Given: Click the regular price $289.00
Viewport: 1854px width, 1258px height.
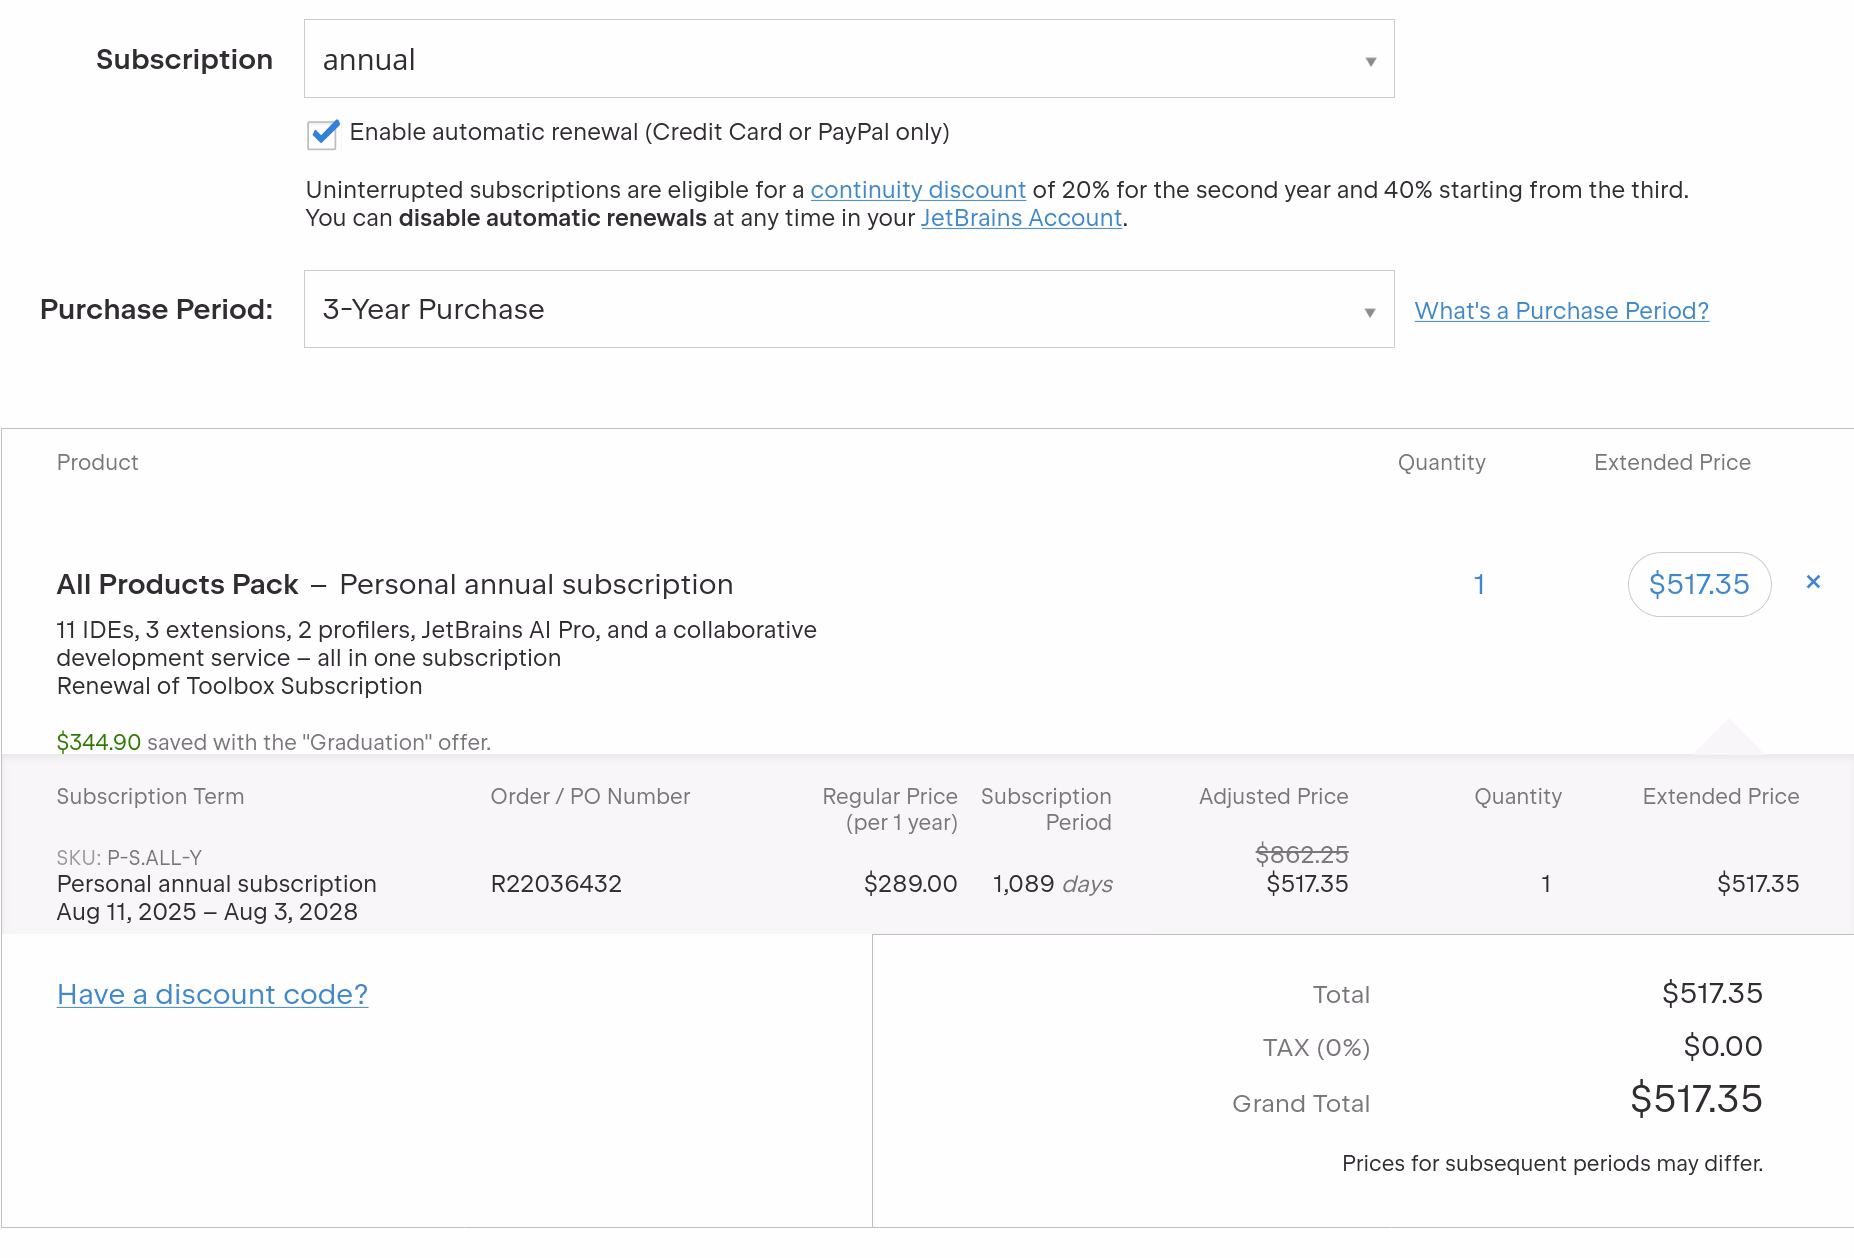Looking at the screenshot, I should [910, 884].
